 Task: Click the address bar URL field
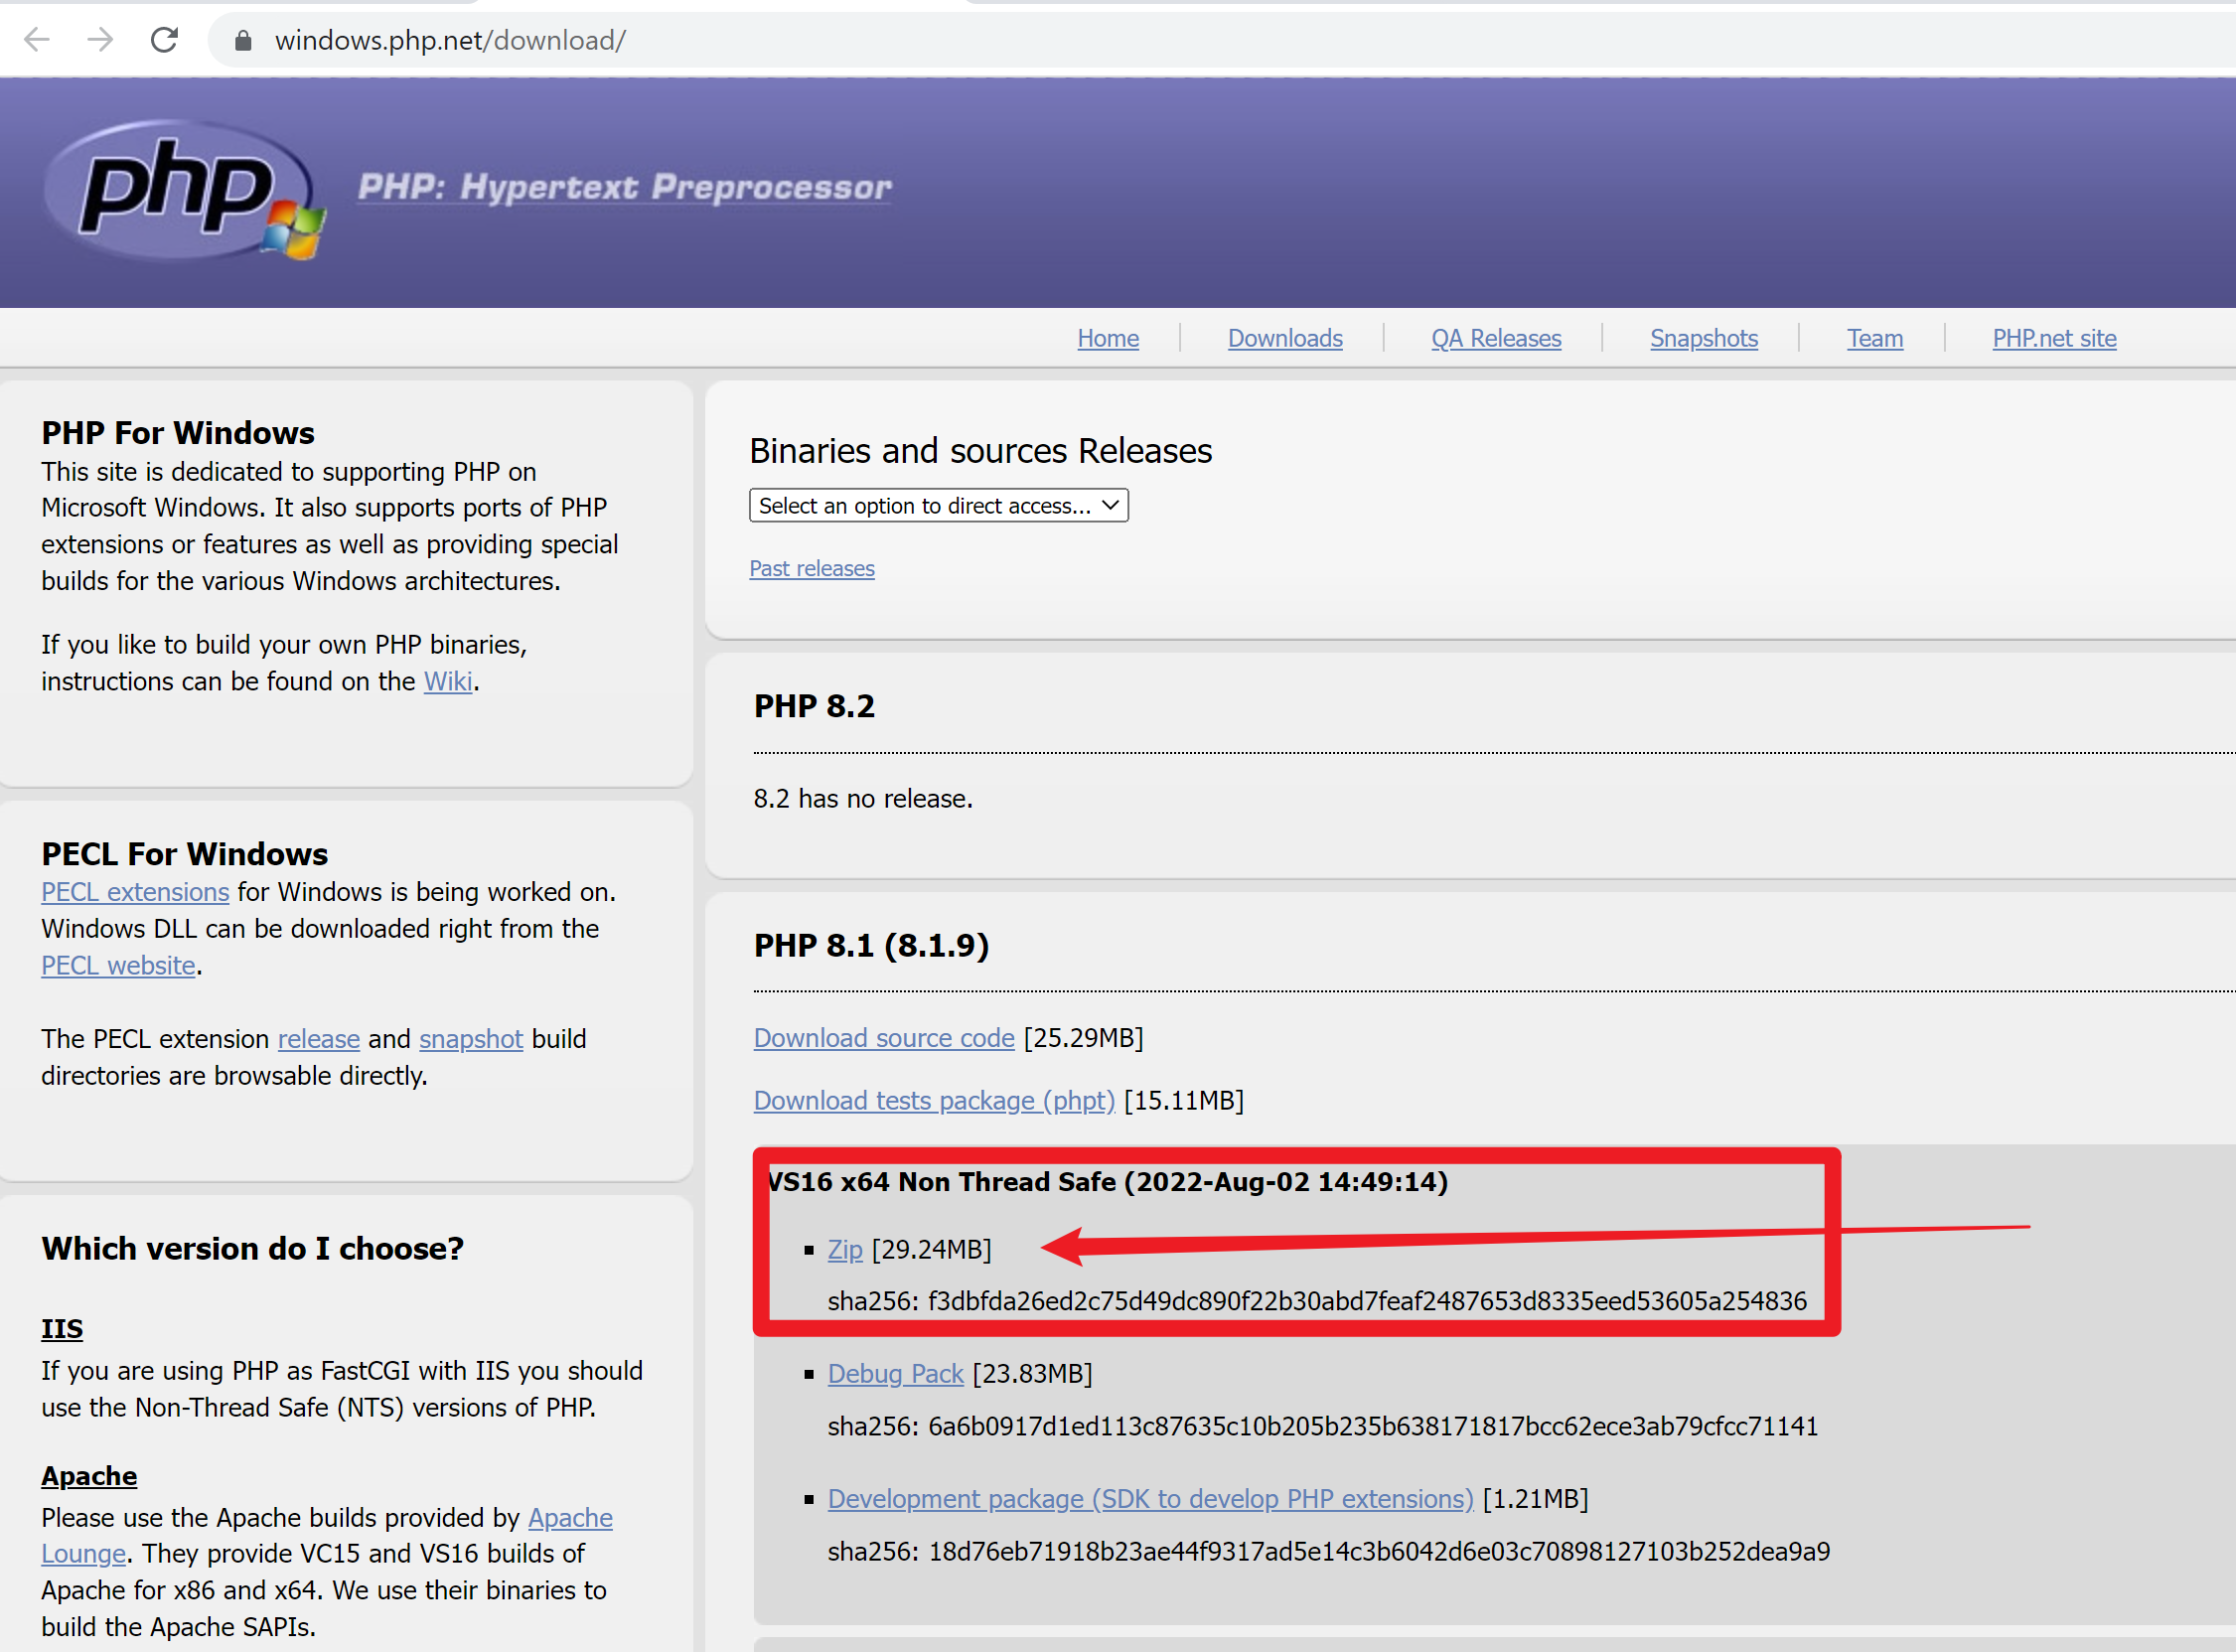(x=450, y=40)
